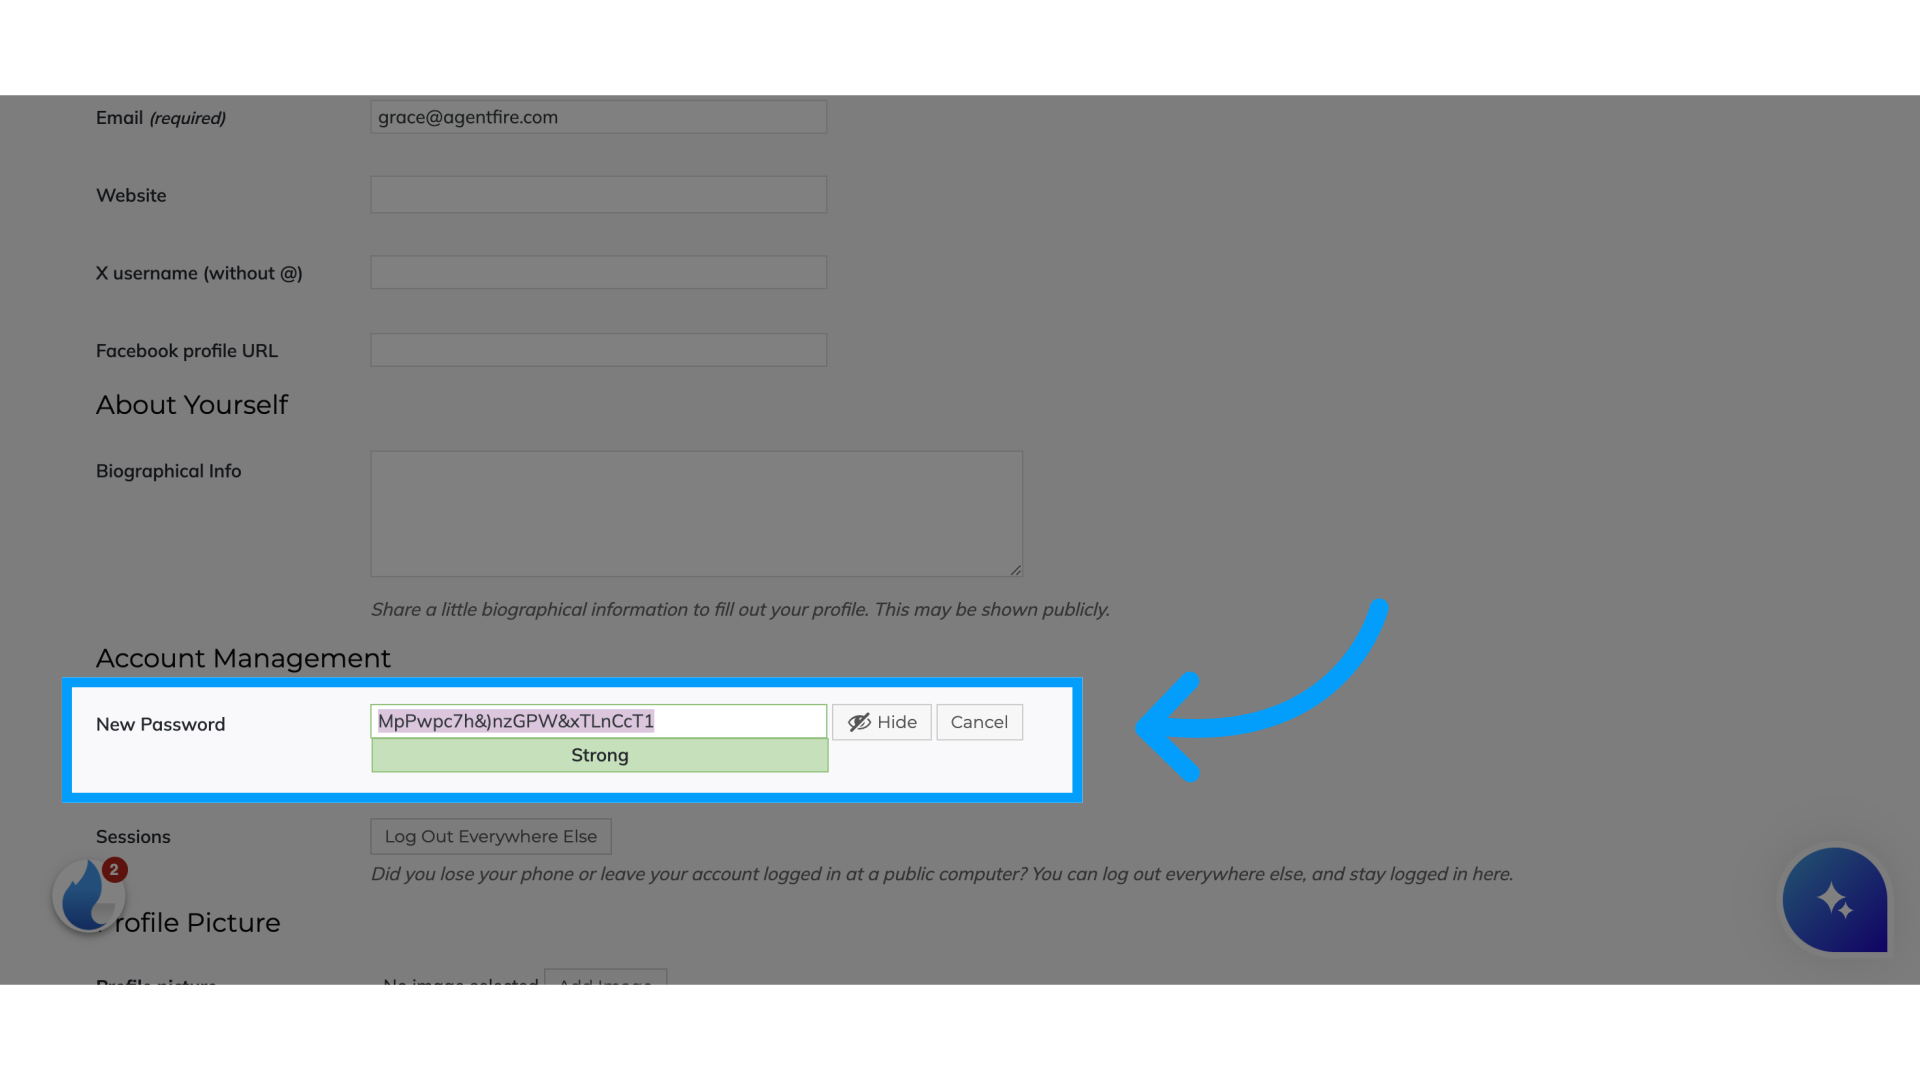Click the AgentFire app icon bottom-left
This screenshot has height=1080, width=1920.
[x=87, y=895]
